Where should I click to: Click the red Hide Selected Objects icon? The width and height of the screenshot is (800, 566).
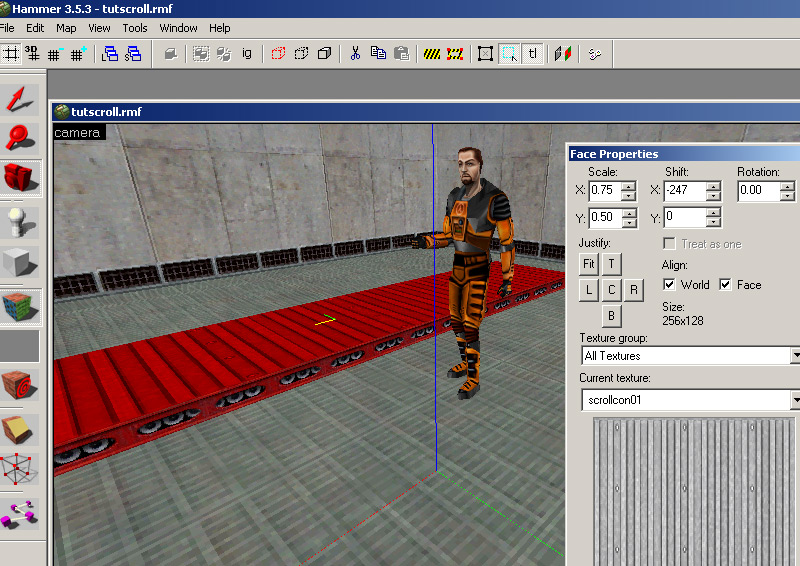(x=278, y=54)
